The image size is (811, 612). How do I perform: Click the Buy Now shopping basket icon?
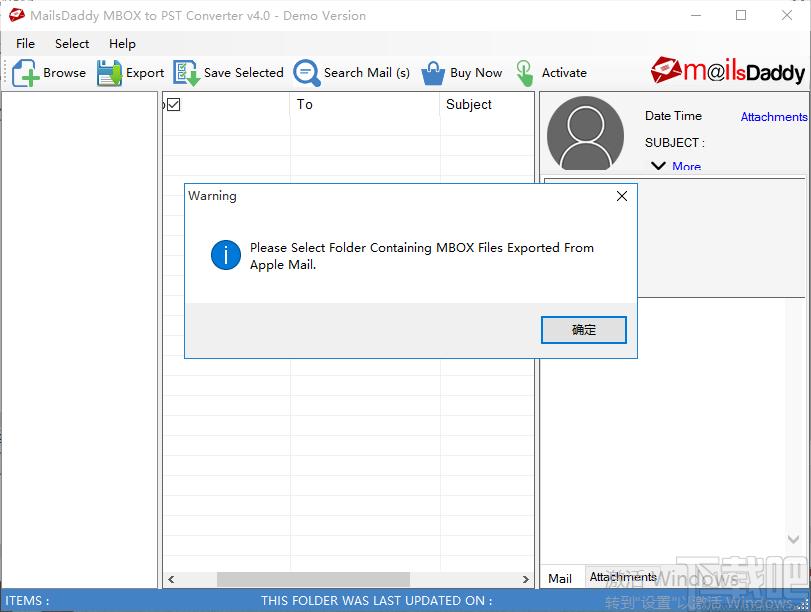click(x=433, y=73)
